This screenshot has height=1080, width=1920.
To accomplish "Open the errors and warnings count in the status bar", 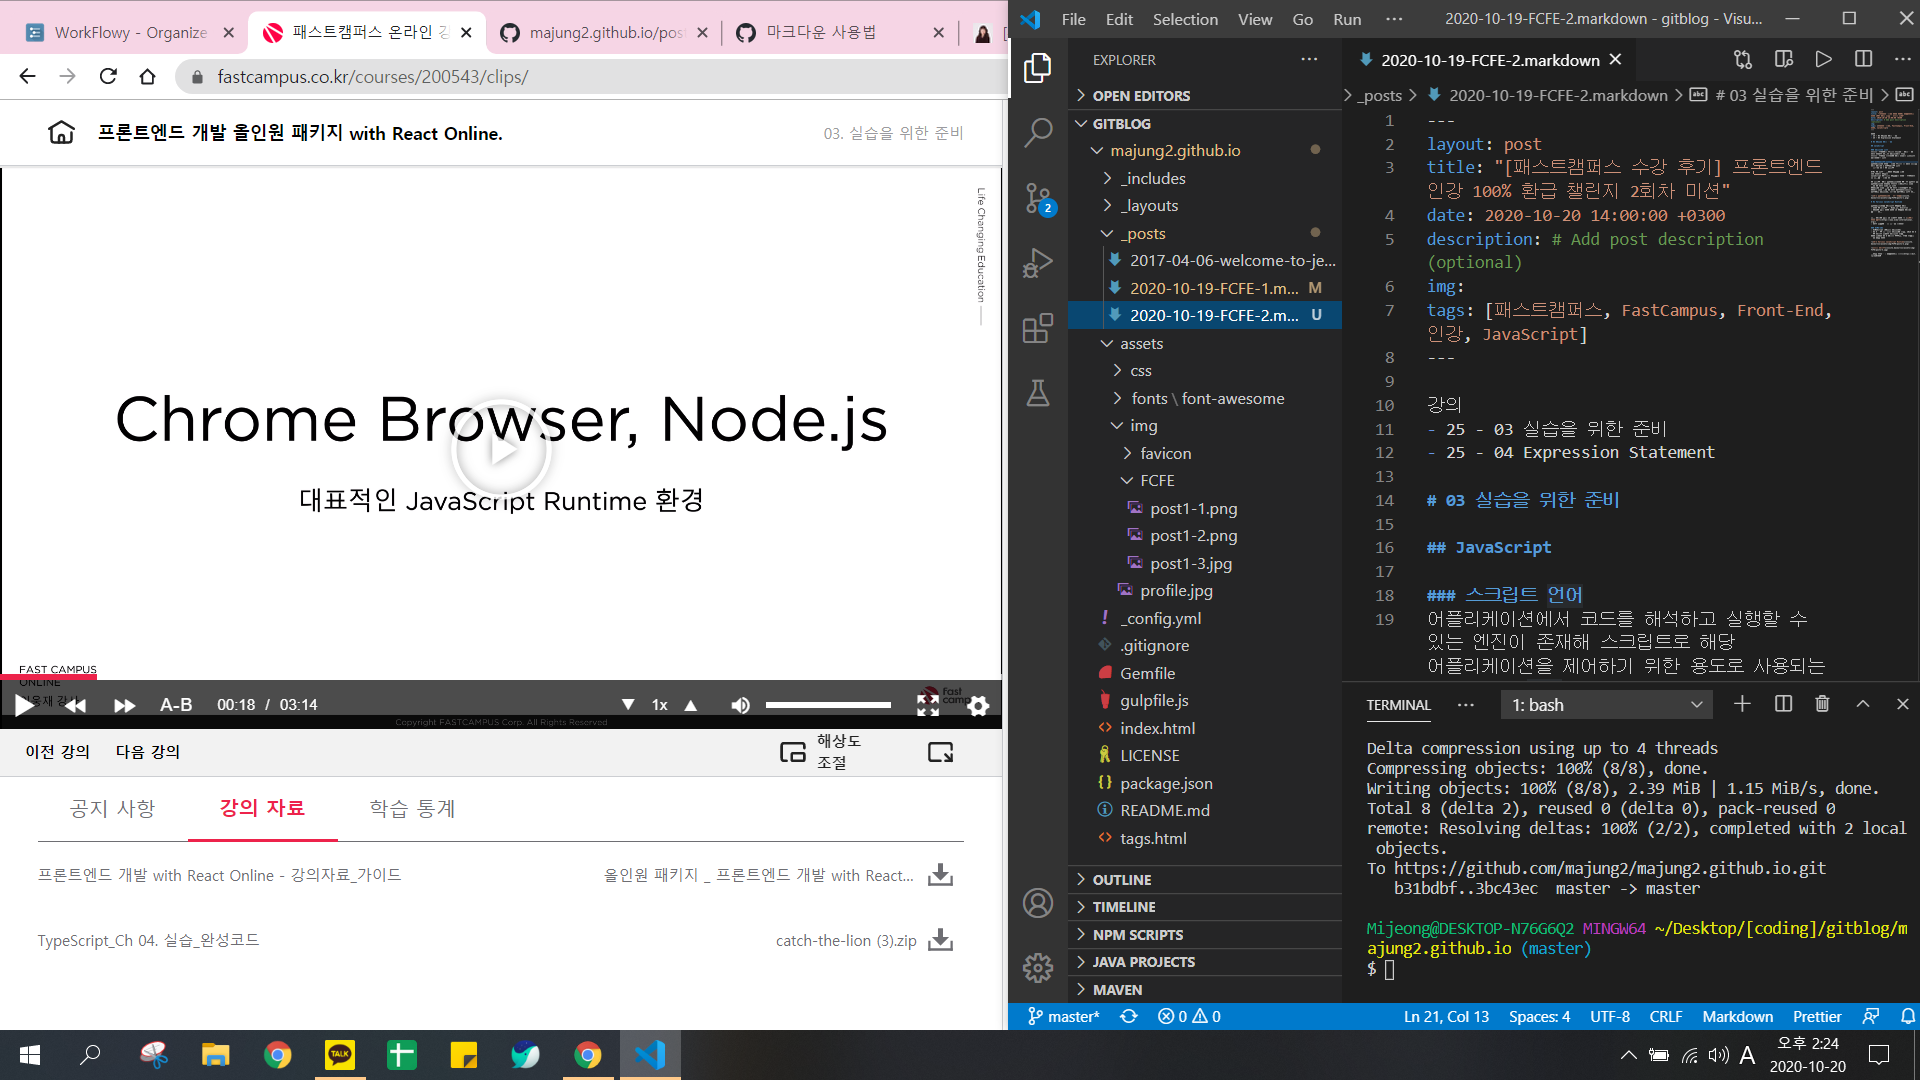I will [x=1189, y=1016].
